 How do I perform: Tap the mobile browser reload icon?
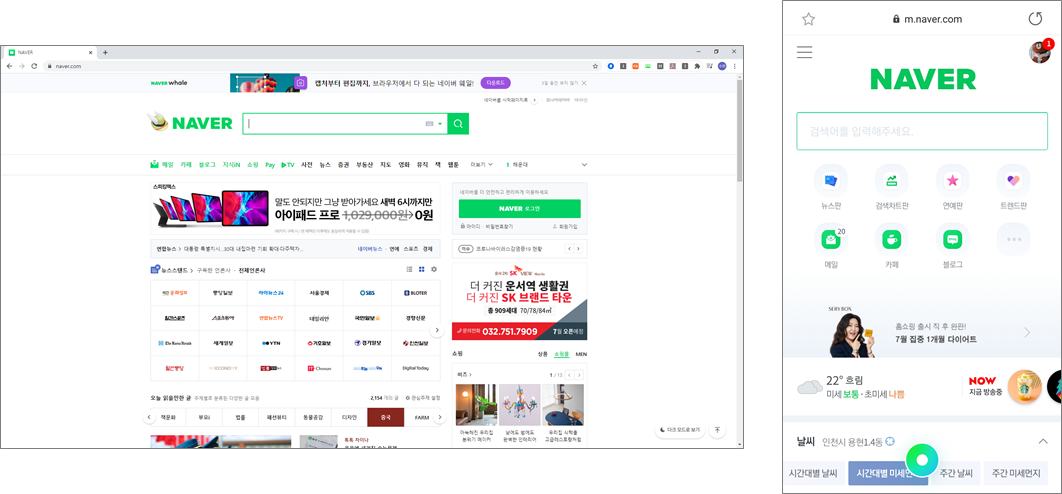[x=1035, y=19]
